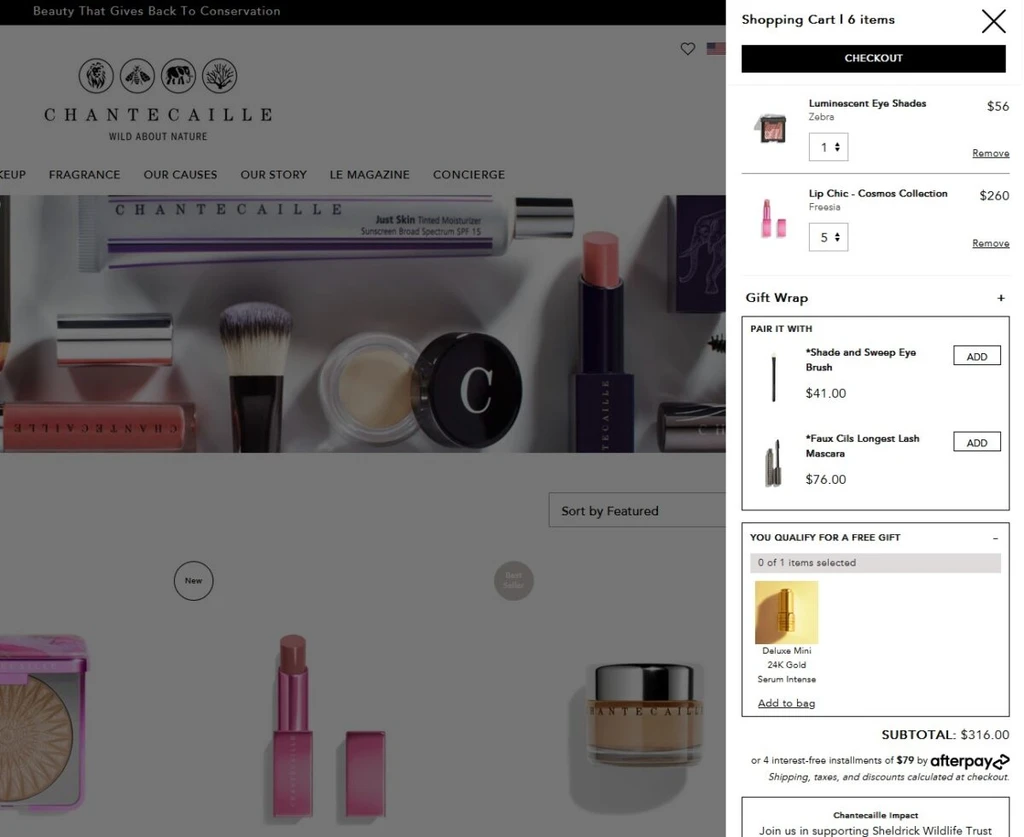Click the 0 of 1 items selected bar
Image resolution: width=1024 pixels, height=837 pixels.
point(875,563)
